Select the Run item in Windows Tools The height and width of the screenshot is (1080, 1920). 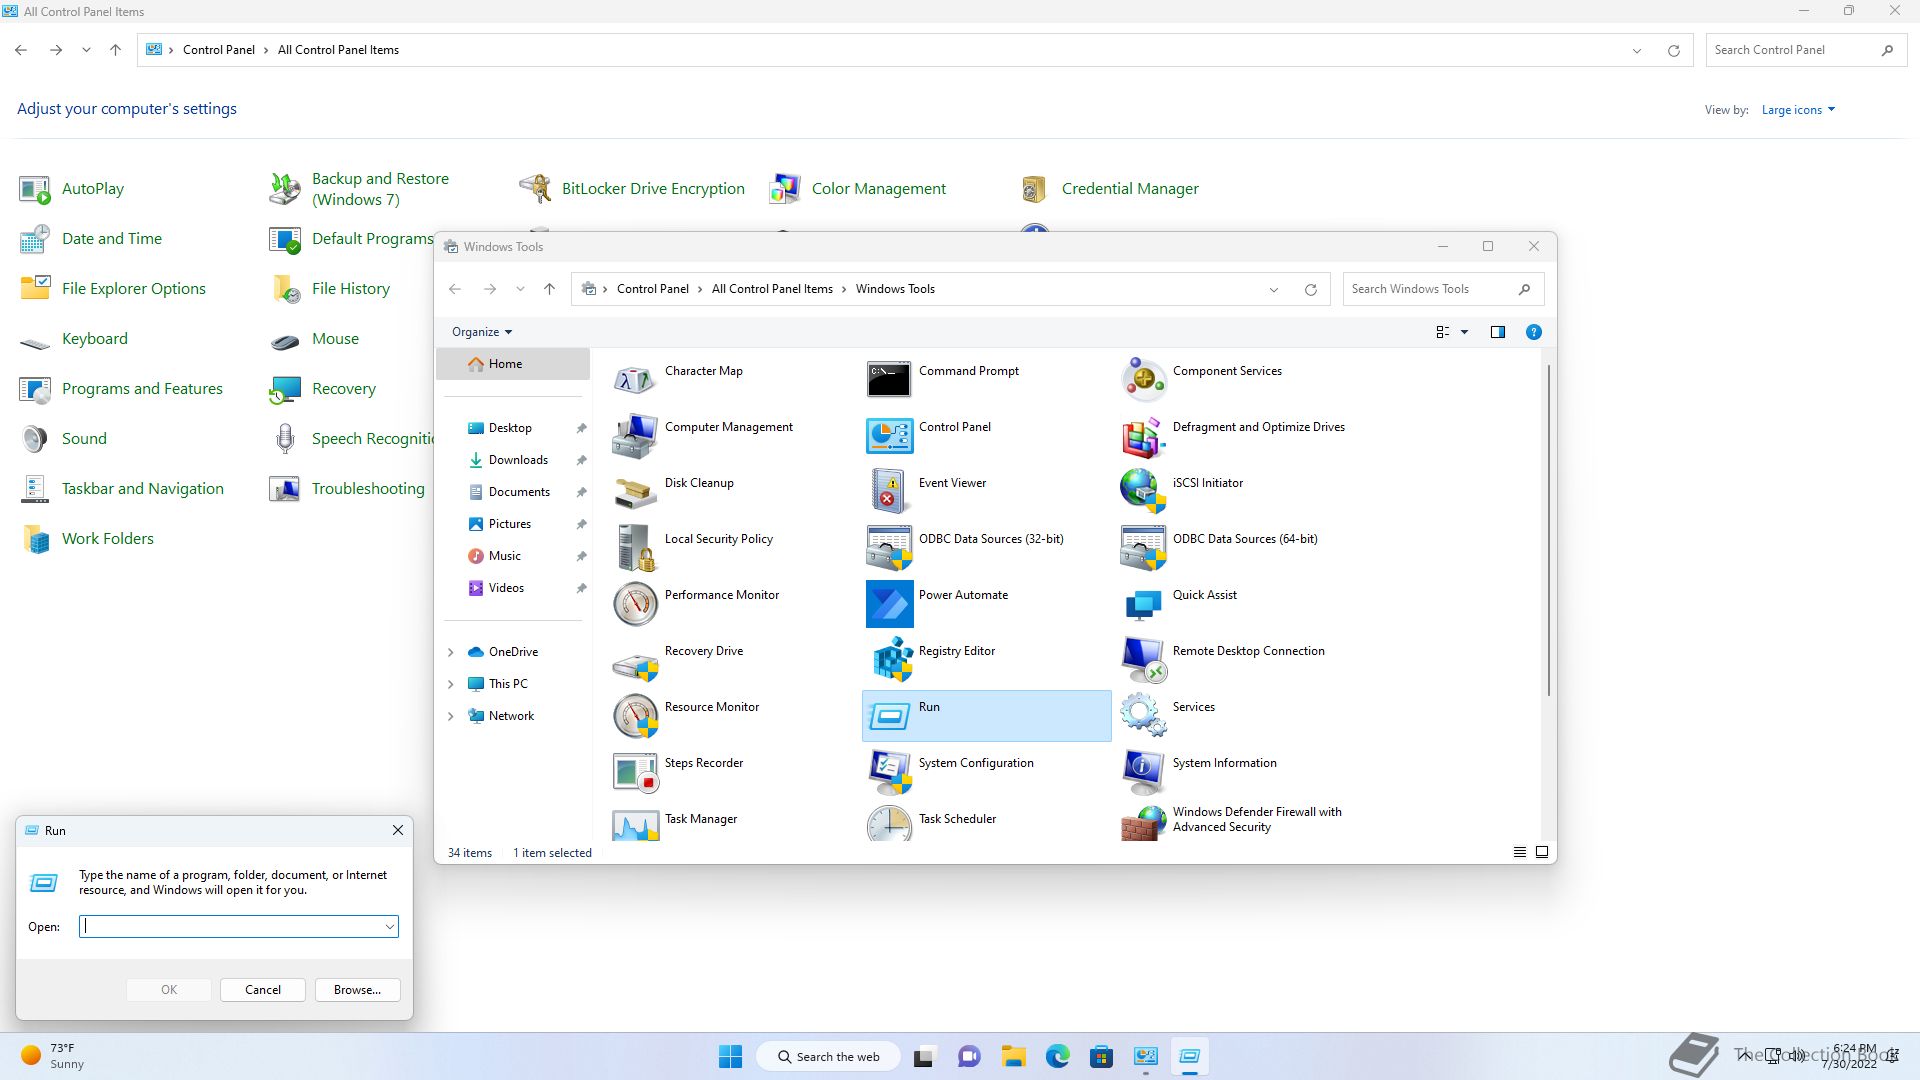986,715
